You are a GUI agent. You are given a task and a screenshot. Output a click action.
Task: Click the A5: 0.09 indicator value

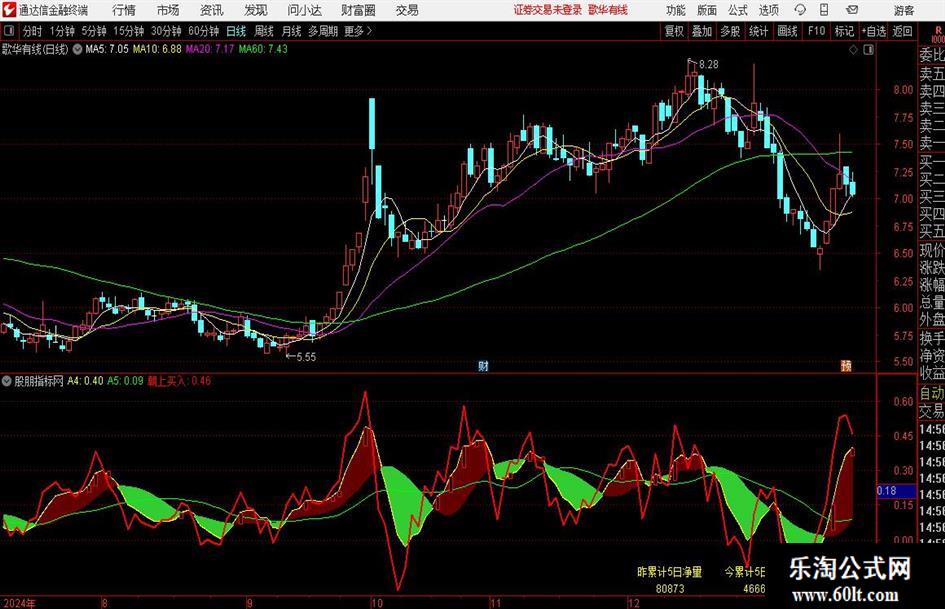125,381
